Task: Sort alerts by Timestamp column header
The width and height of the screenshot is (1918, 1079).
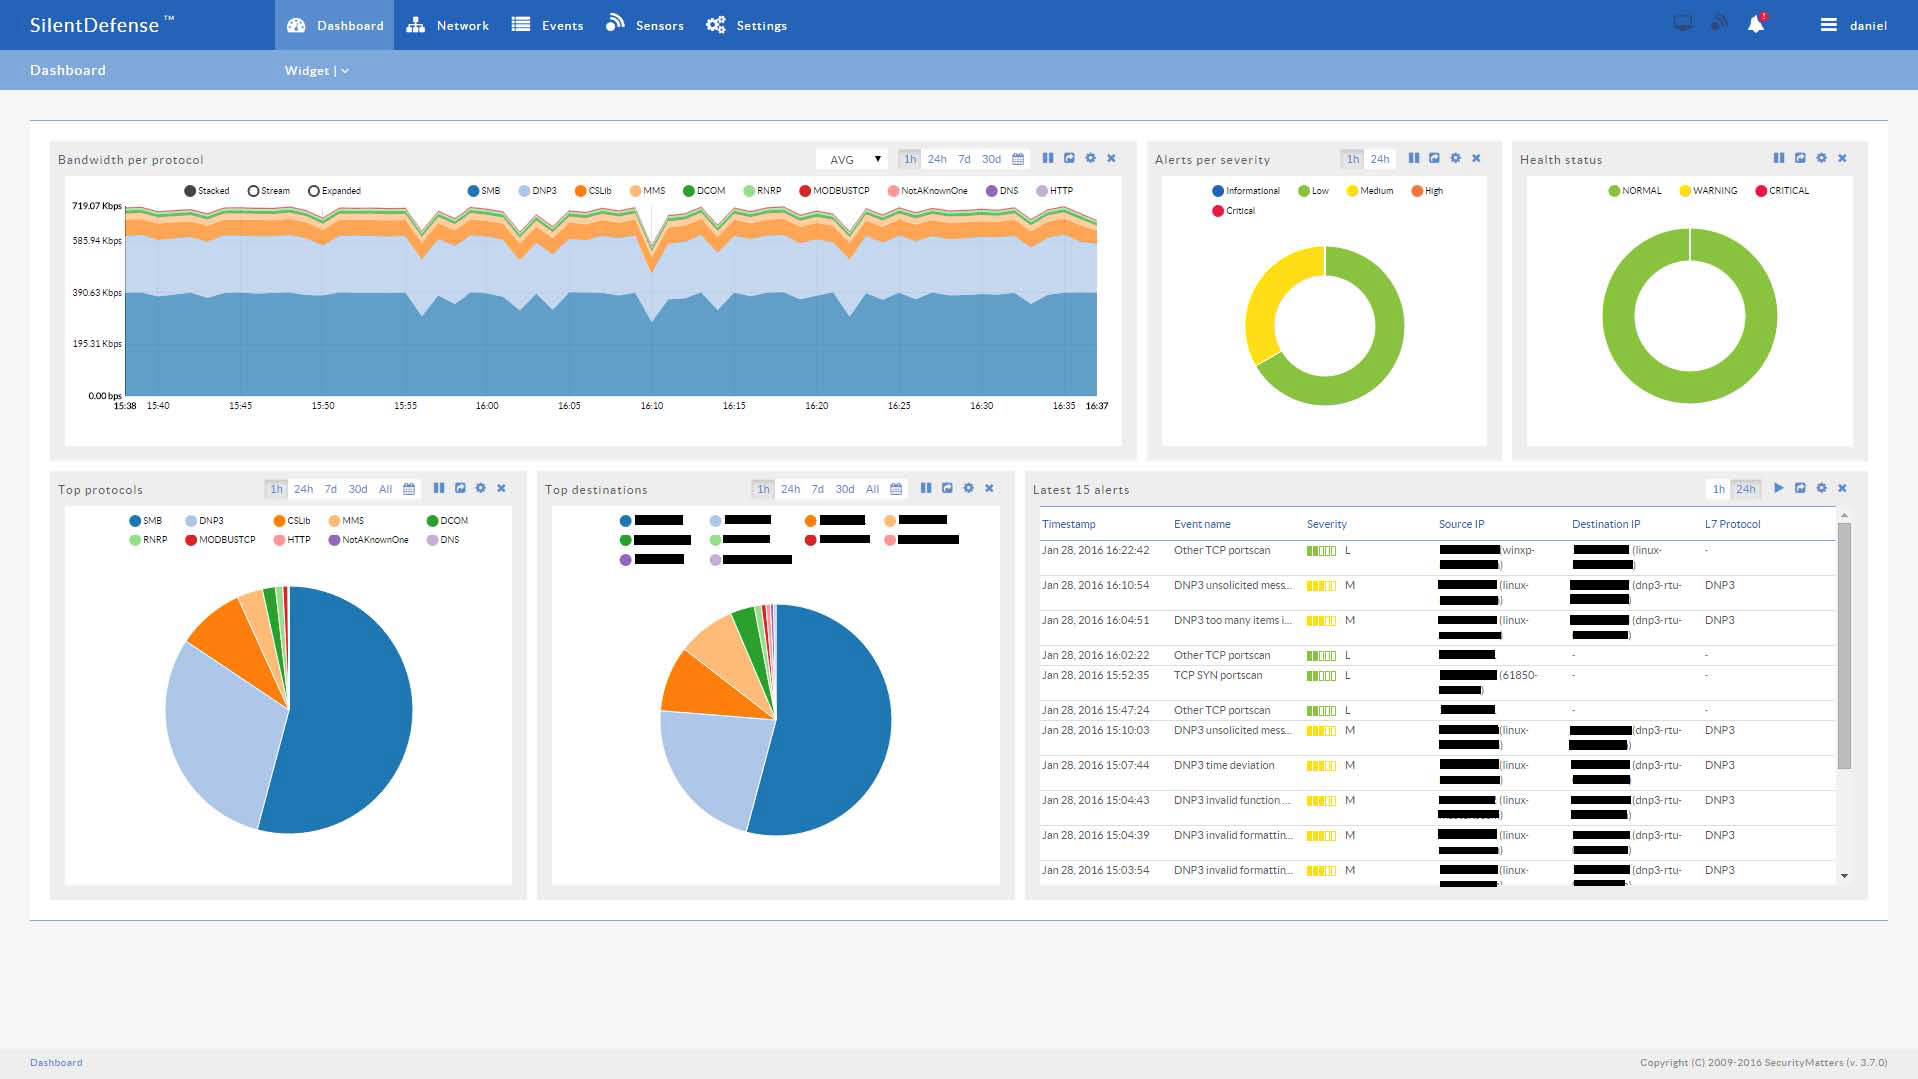Action: pos(1068,524)
